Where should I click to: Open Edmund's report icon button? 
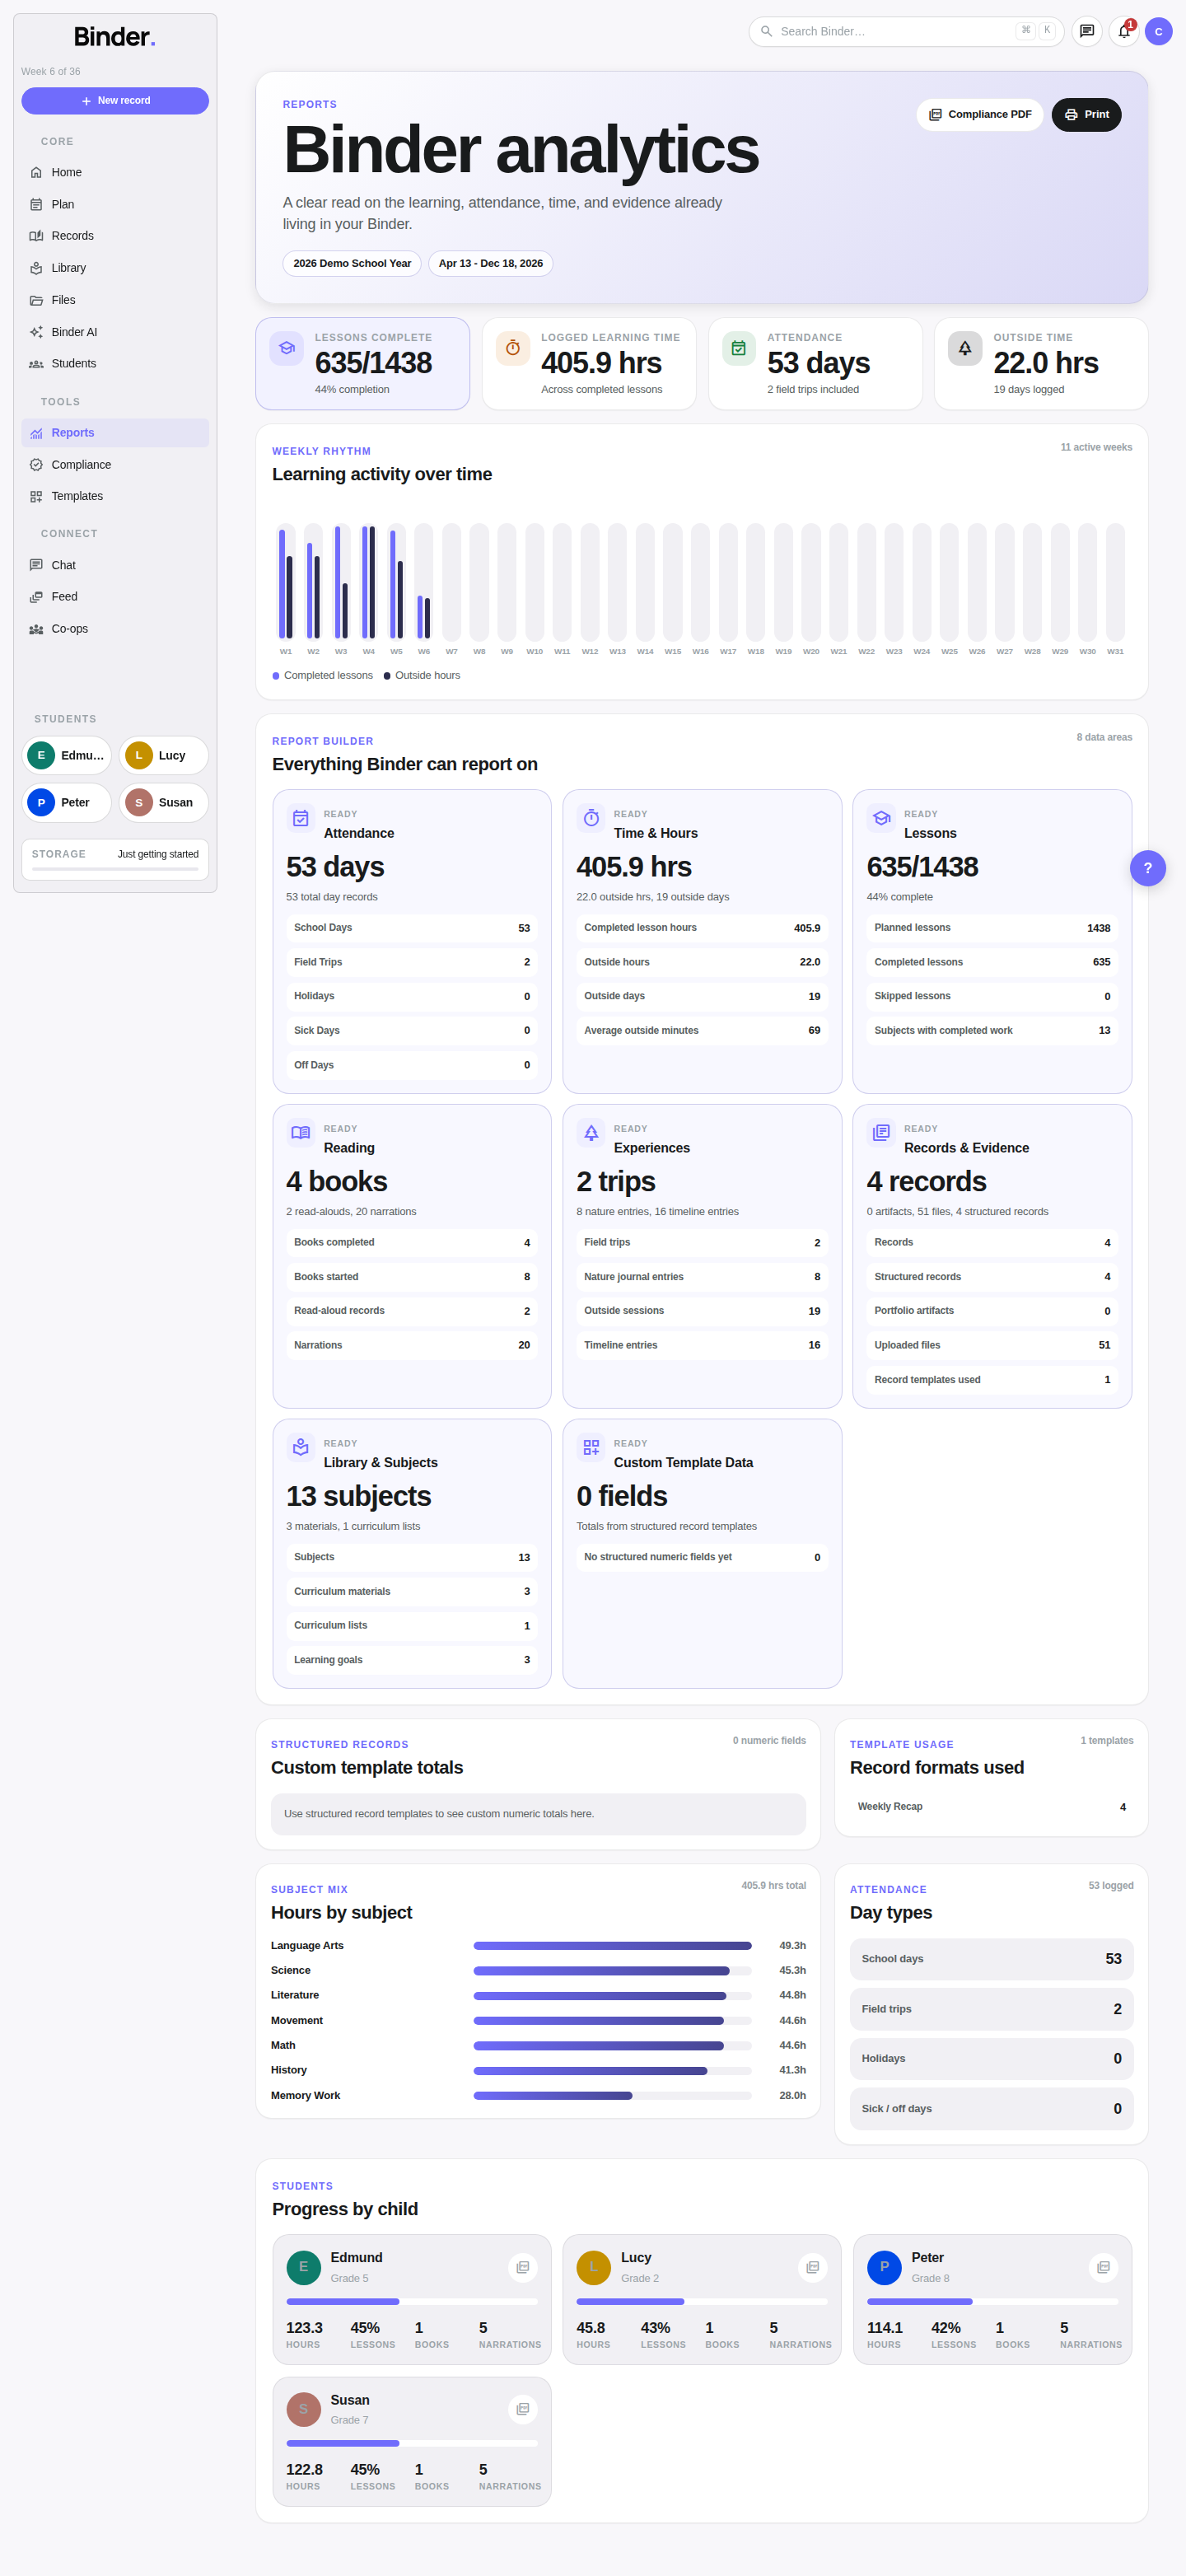(523, 2267)
